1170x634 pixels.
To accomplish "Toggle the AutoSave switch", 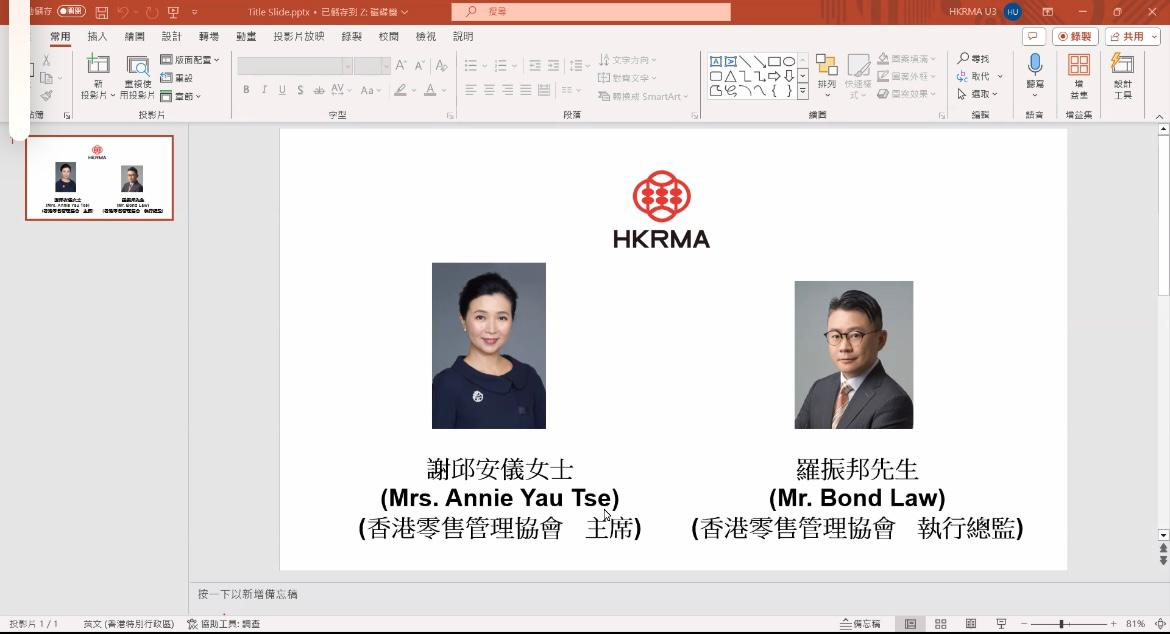I will coord(71,11).
